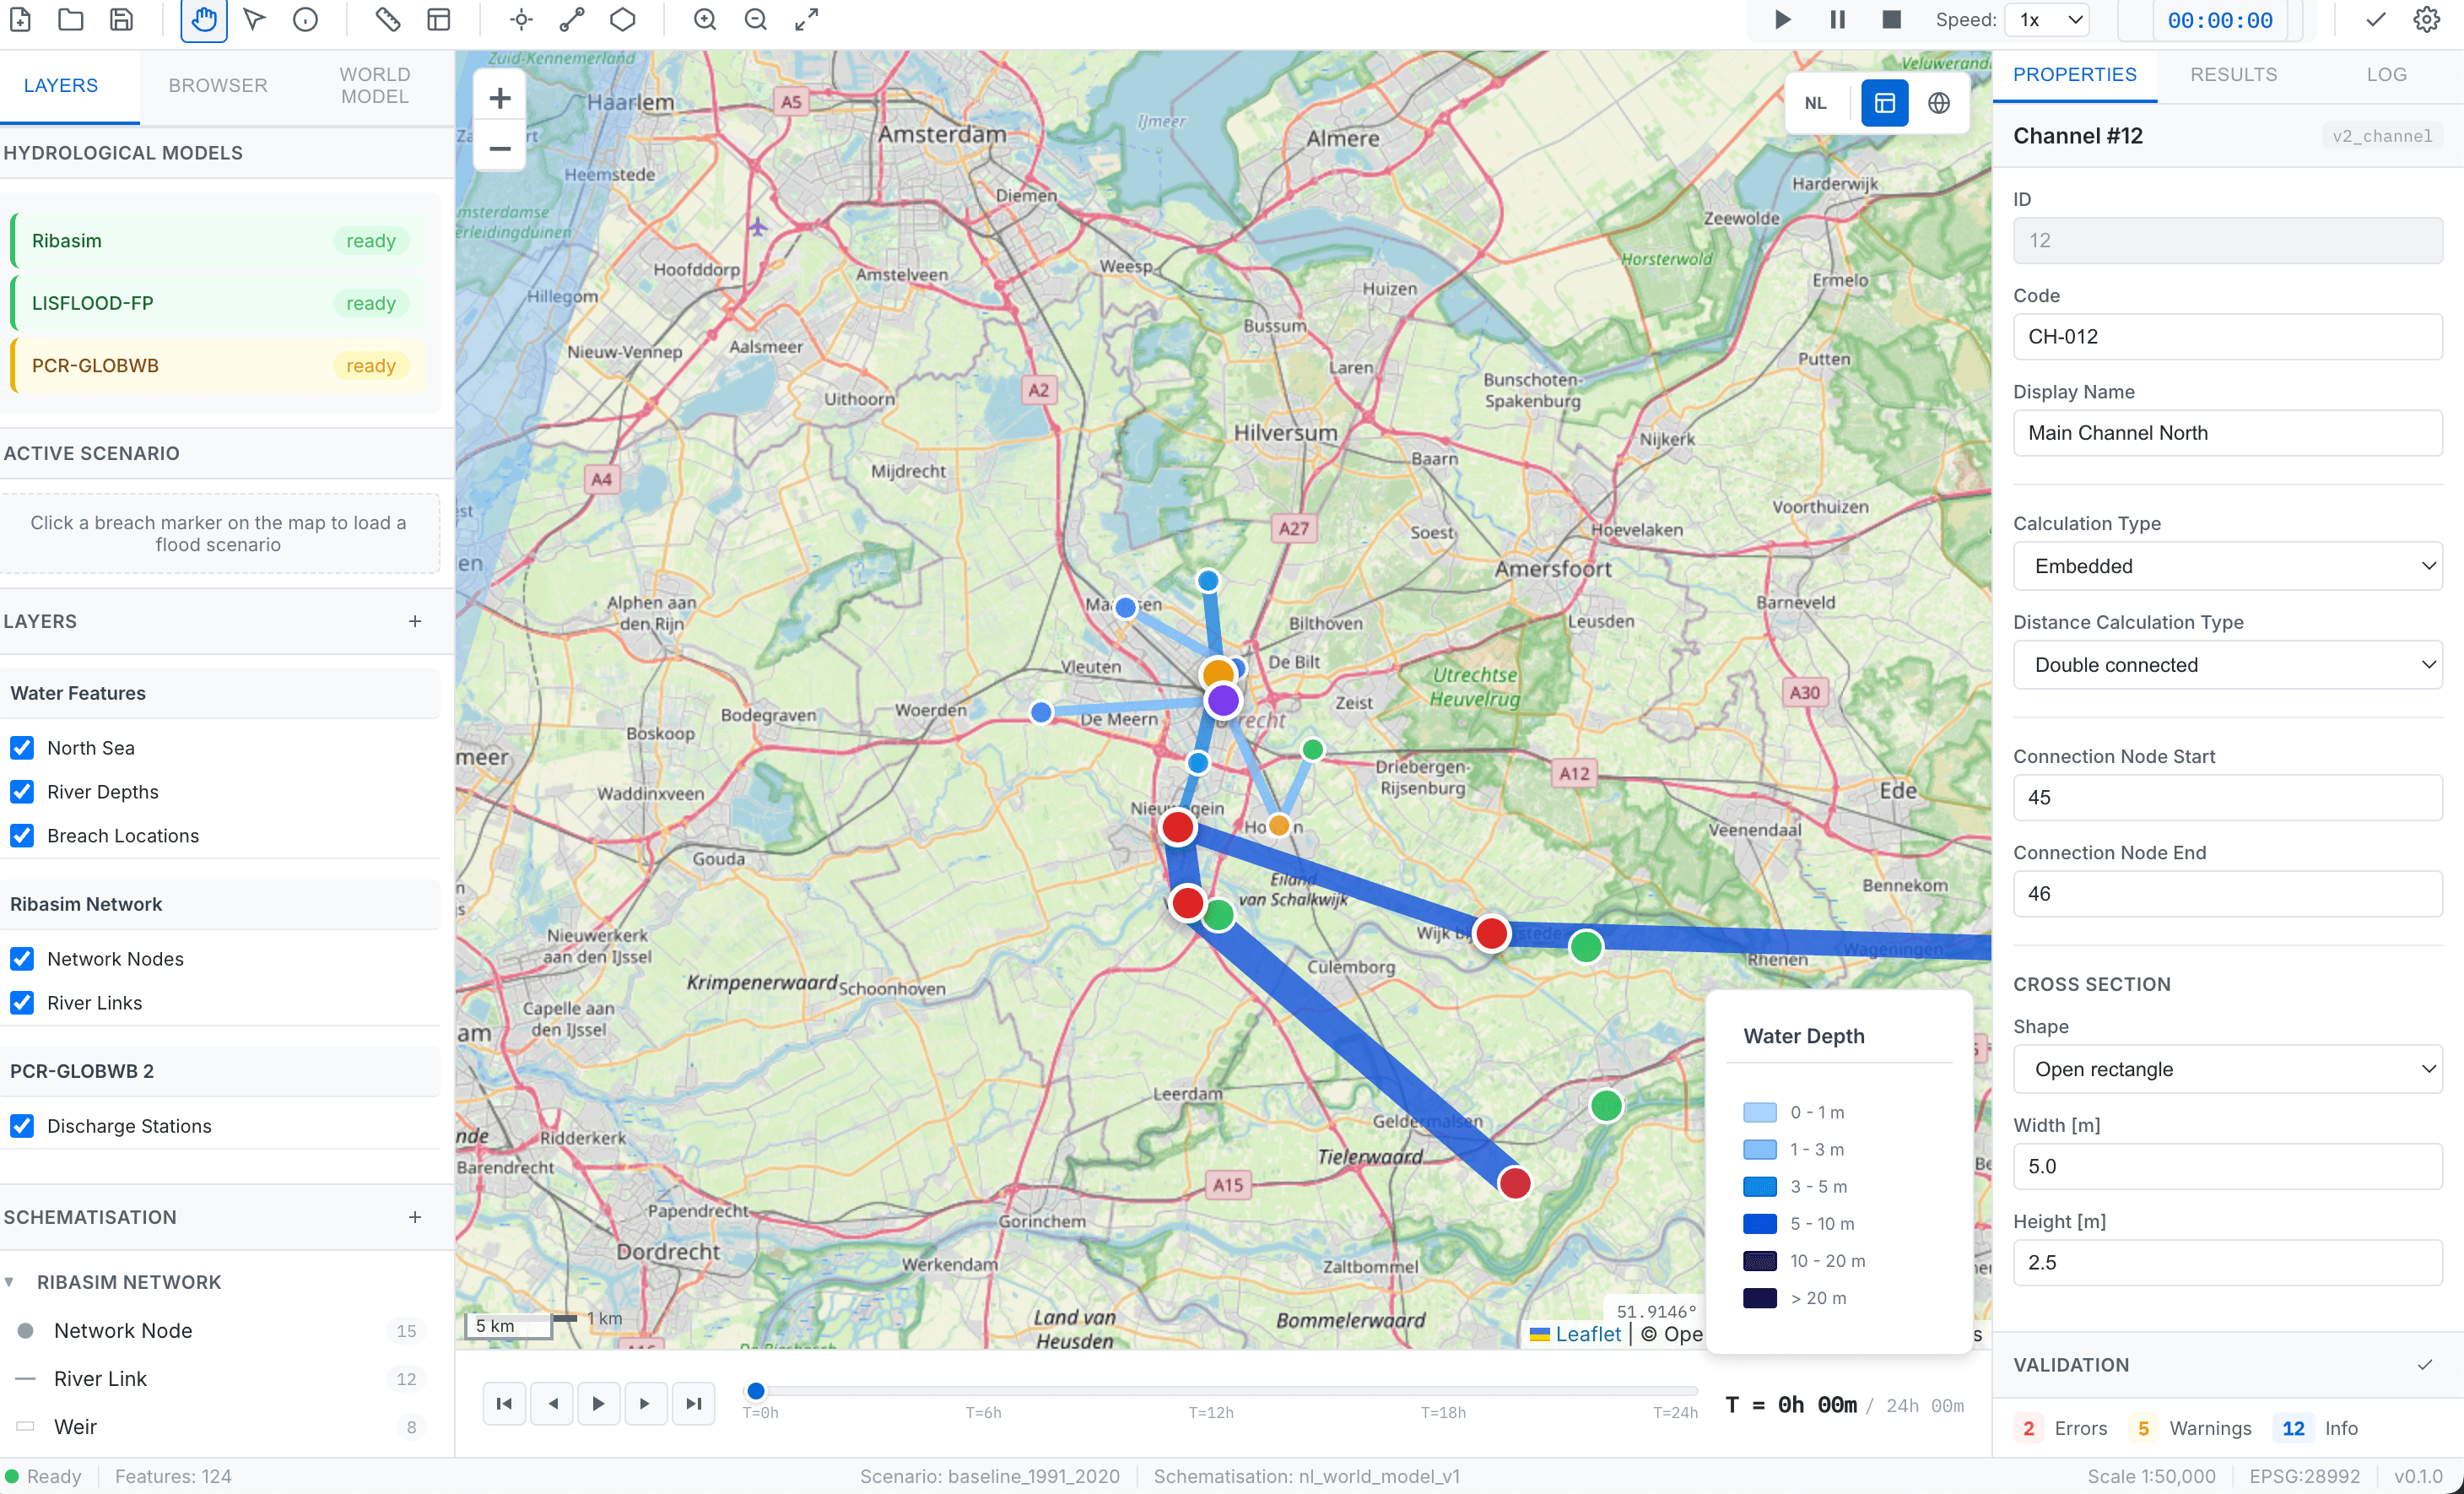The height and width of the screenshot is (1494, 2464).
Task: Uncheck the North Sea layer
Action: click(x=22, y=747)
